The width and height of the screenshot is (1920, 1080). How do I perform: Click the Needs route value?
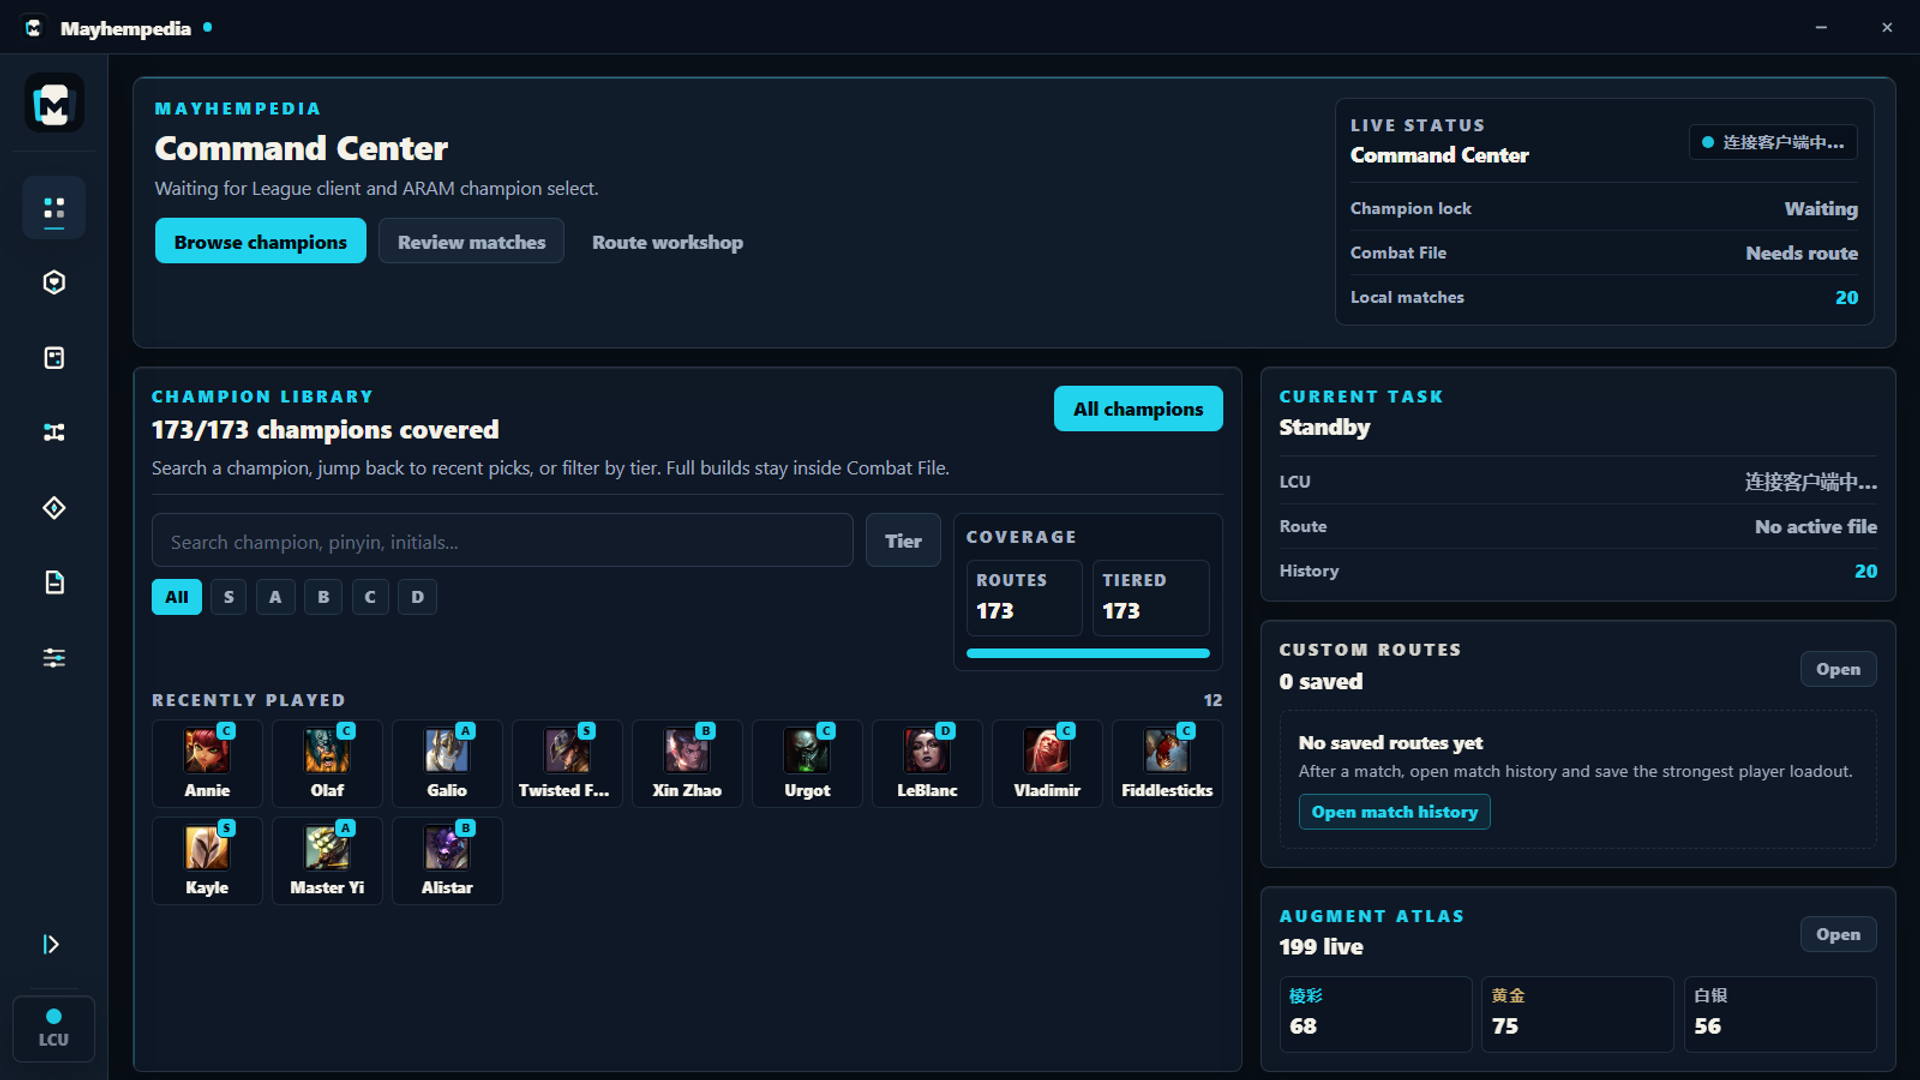(x=1801, y=253)
